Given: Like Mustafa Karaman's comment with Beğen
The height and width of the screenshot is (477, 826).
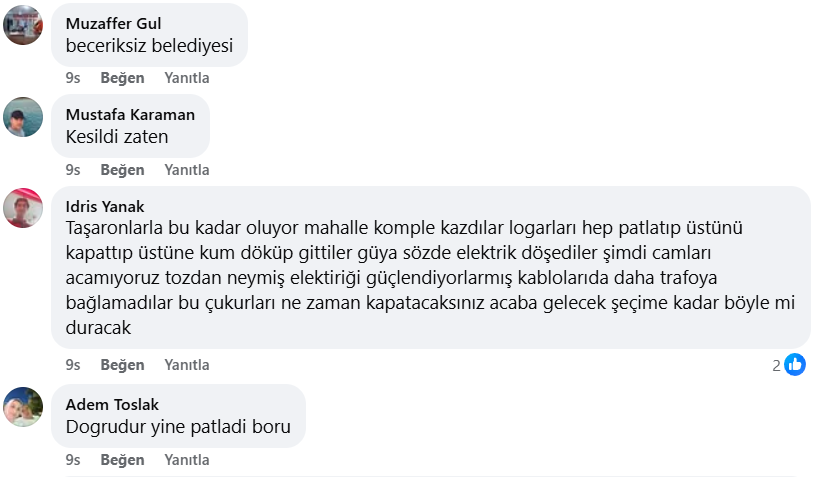Looking at the screenshot, I should [123, 170].
